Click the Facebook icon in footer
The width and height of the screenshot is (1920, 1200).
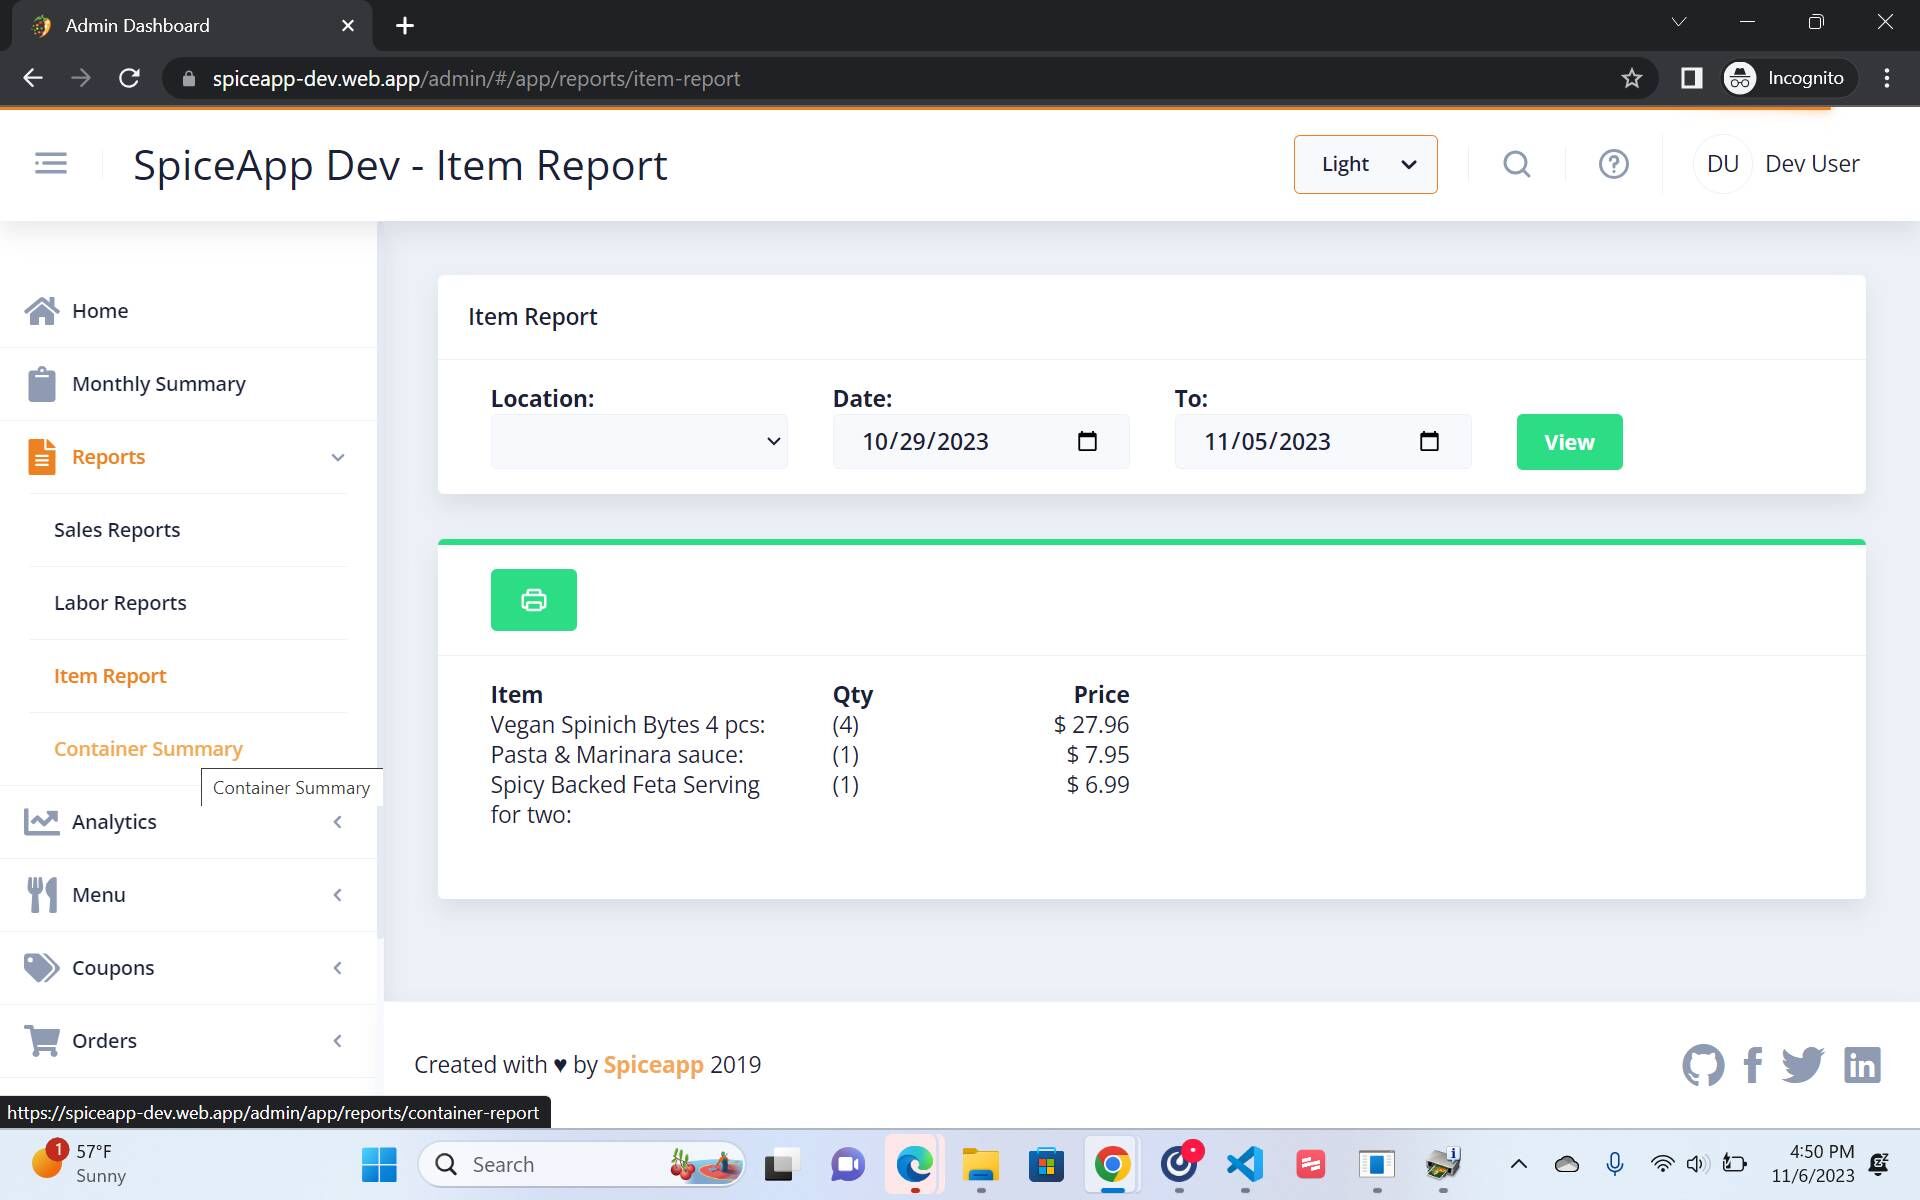1752,1065
